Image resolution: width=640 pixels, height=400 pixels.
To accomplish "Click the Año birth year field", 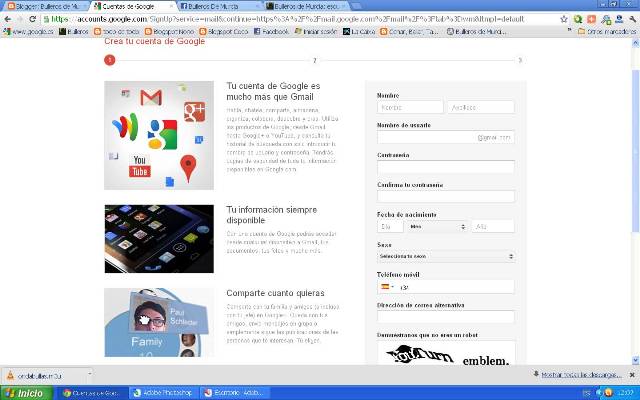I will pos(493,227).
